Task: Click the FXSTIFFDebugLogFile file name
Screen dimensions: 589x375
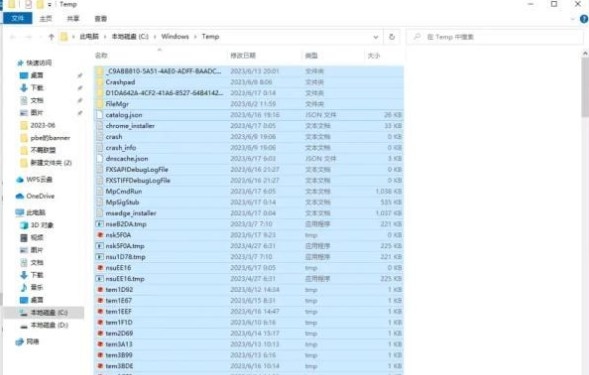Action: coord(138,180)
